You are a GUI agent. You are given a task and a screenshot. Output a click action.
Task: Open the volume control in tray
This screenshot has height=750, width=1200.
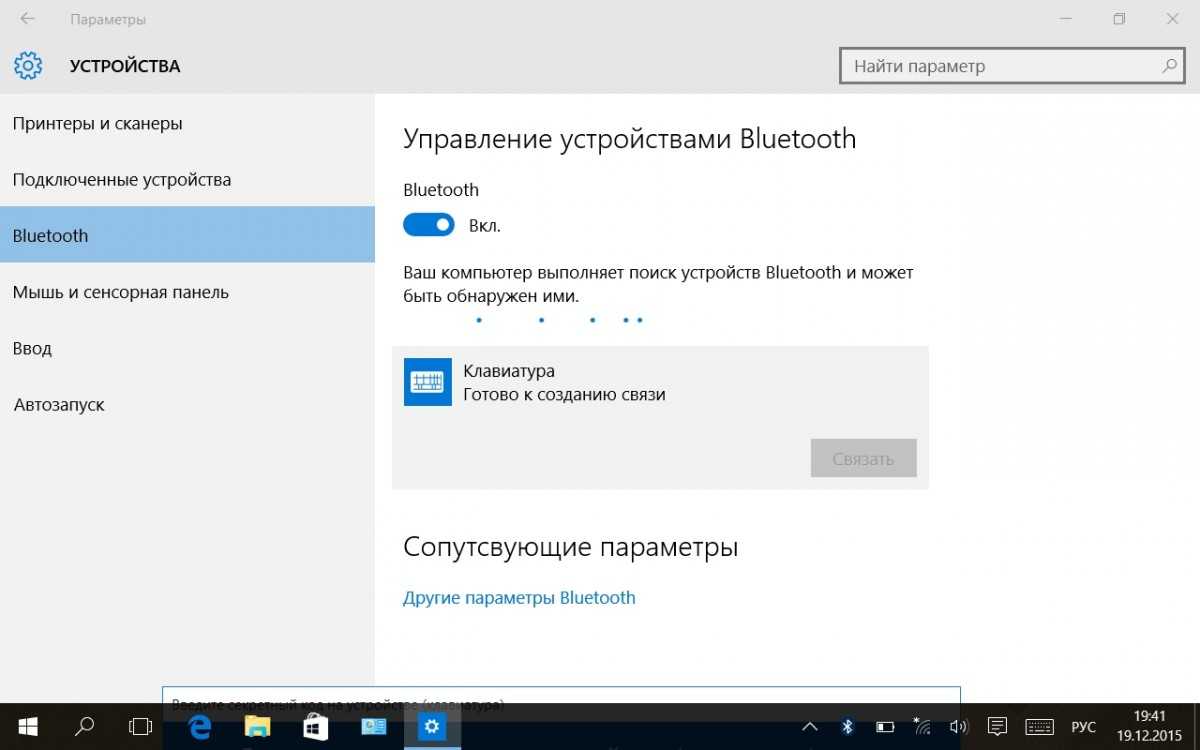pyautogui.click(x=958, y=727)
